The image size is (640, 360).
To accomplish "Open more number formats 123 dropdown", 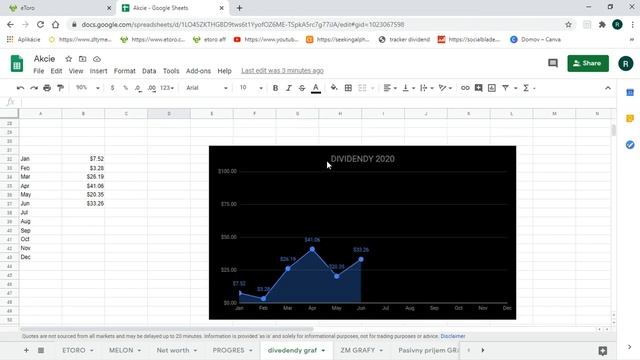I will coord(167,88).
